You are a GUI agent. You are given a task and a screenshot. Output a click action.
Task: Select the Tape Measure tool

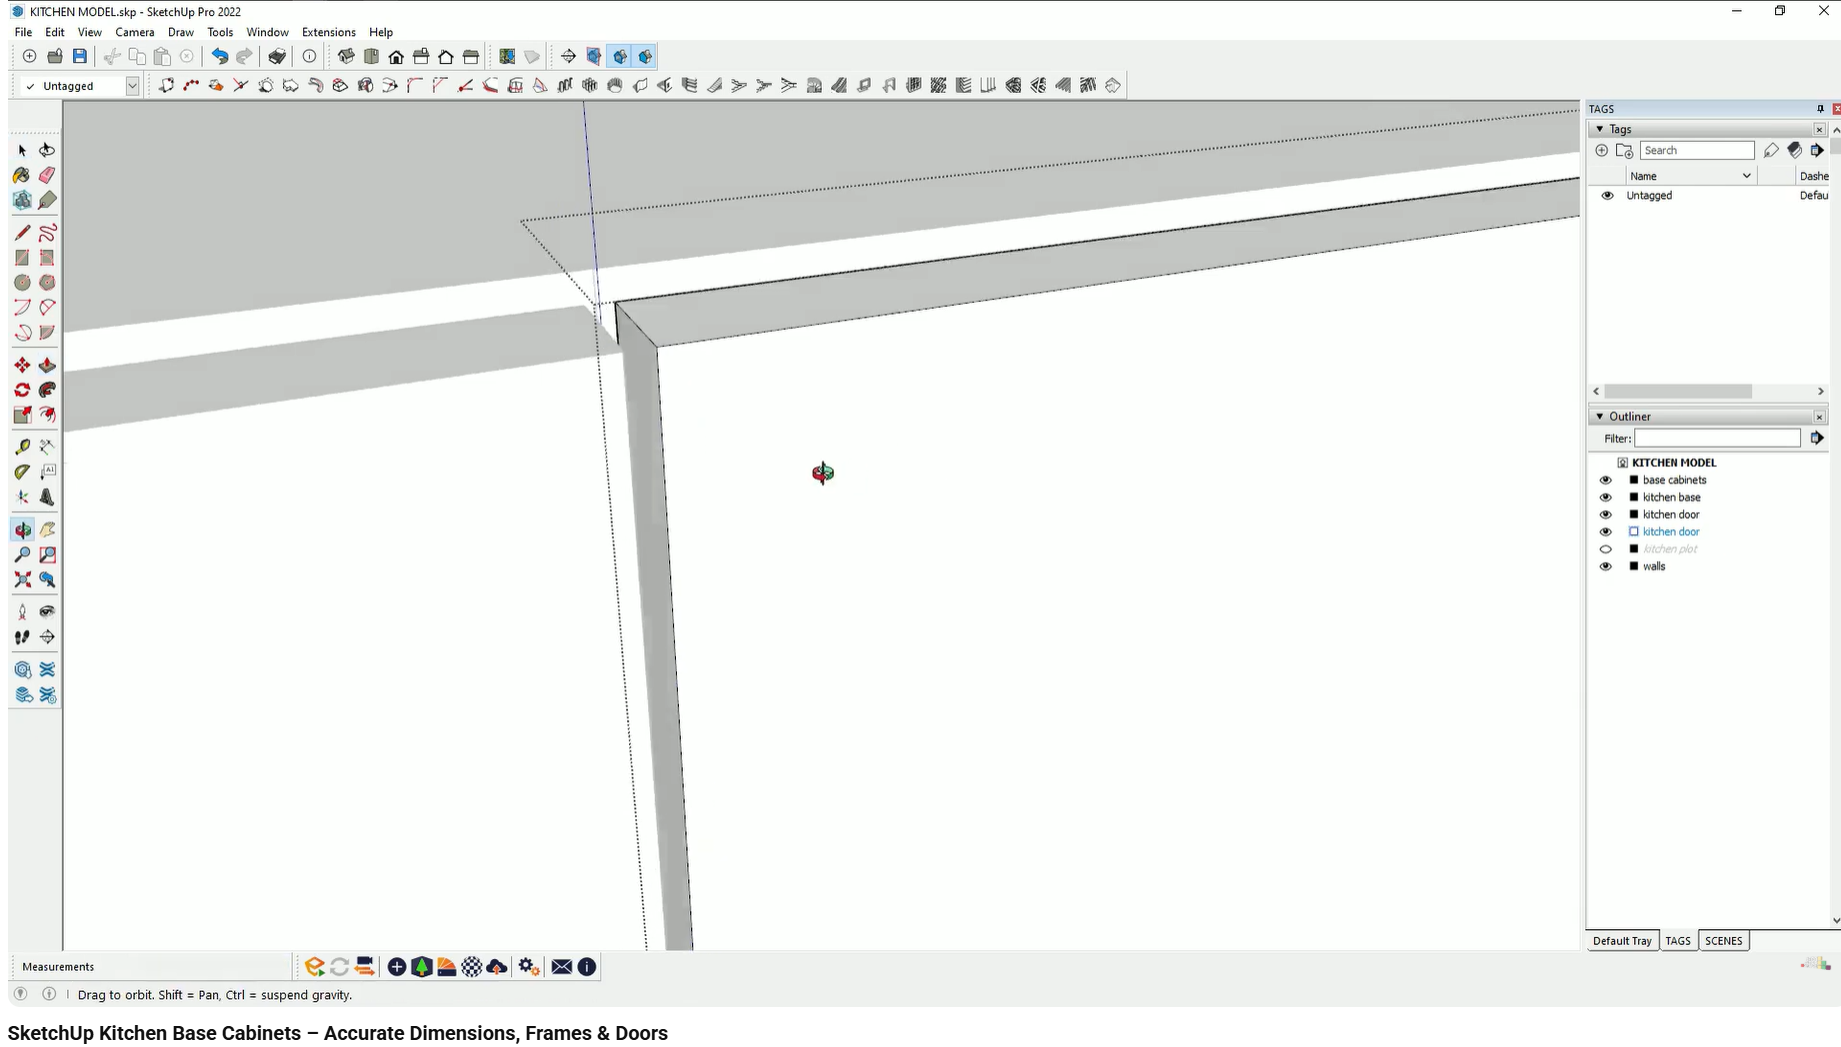(21, 447)
